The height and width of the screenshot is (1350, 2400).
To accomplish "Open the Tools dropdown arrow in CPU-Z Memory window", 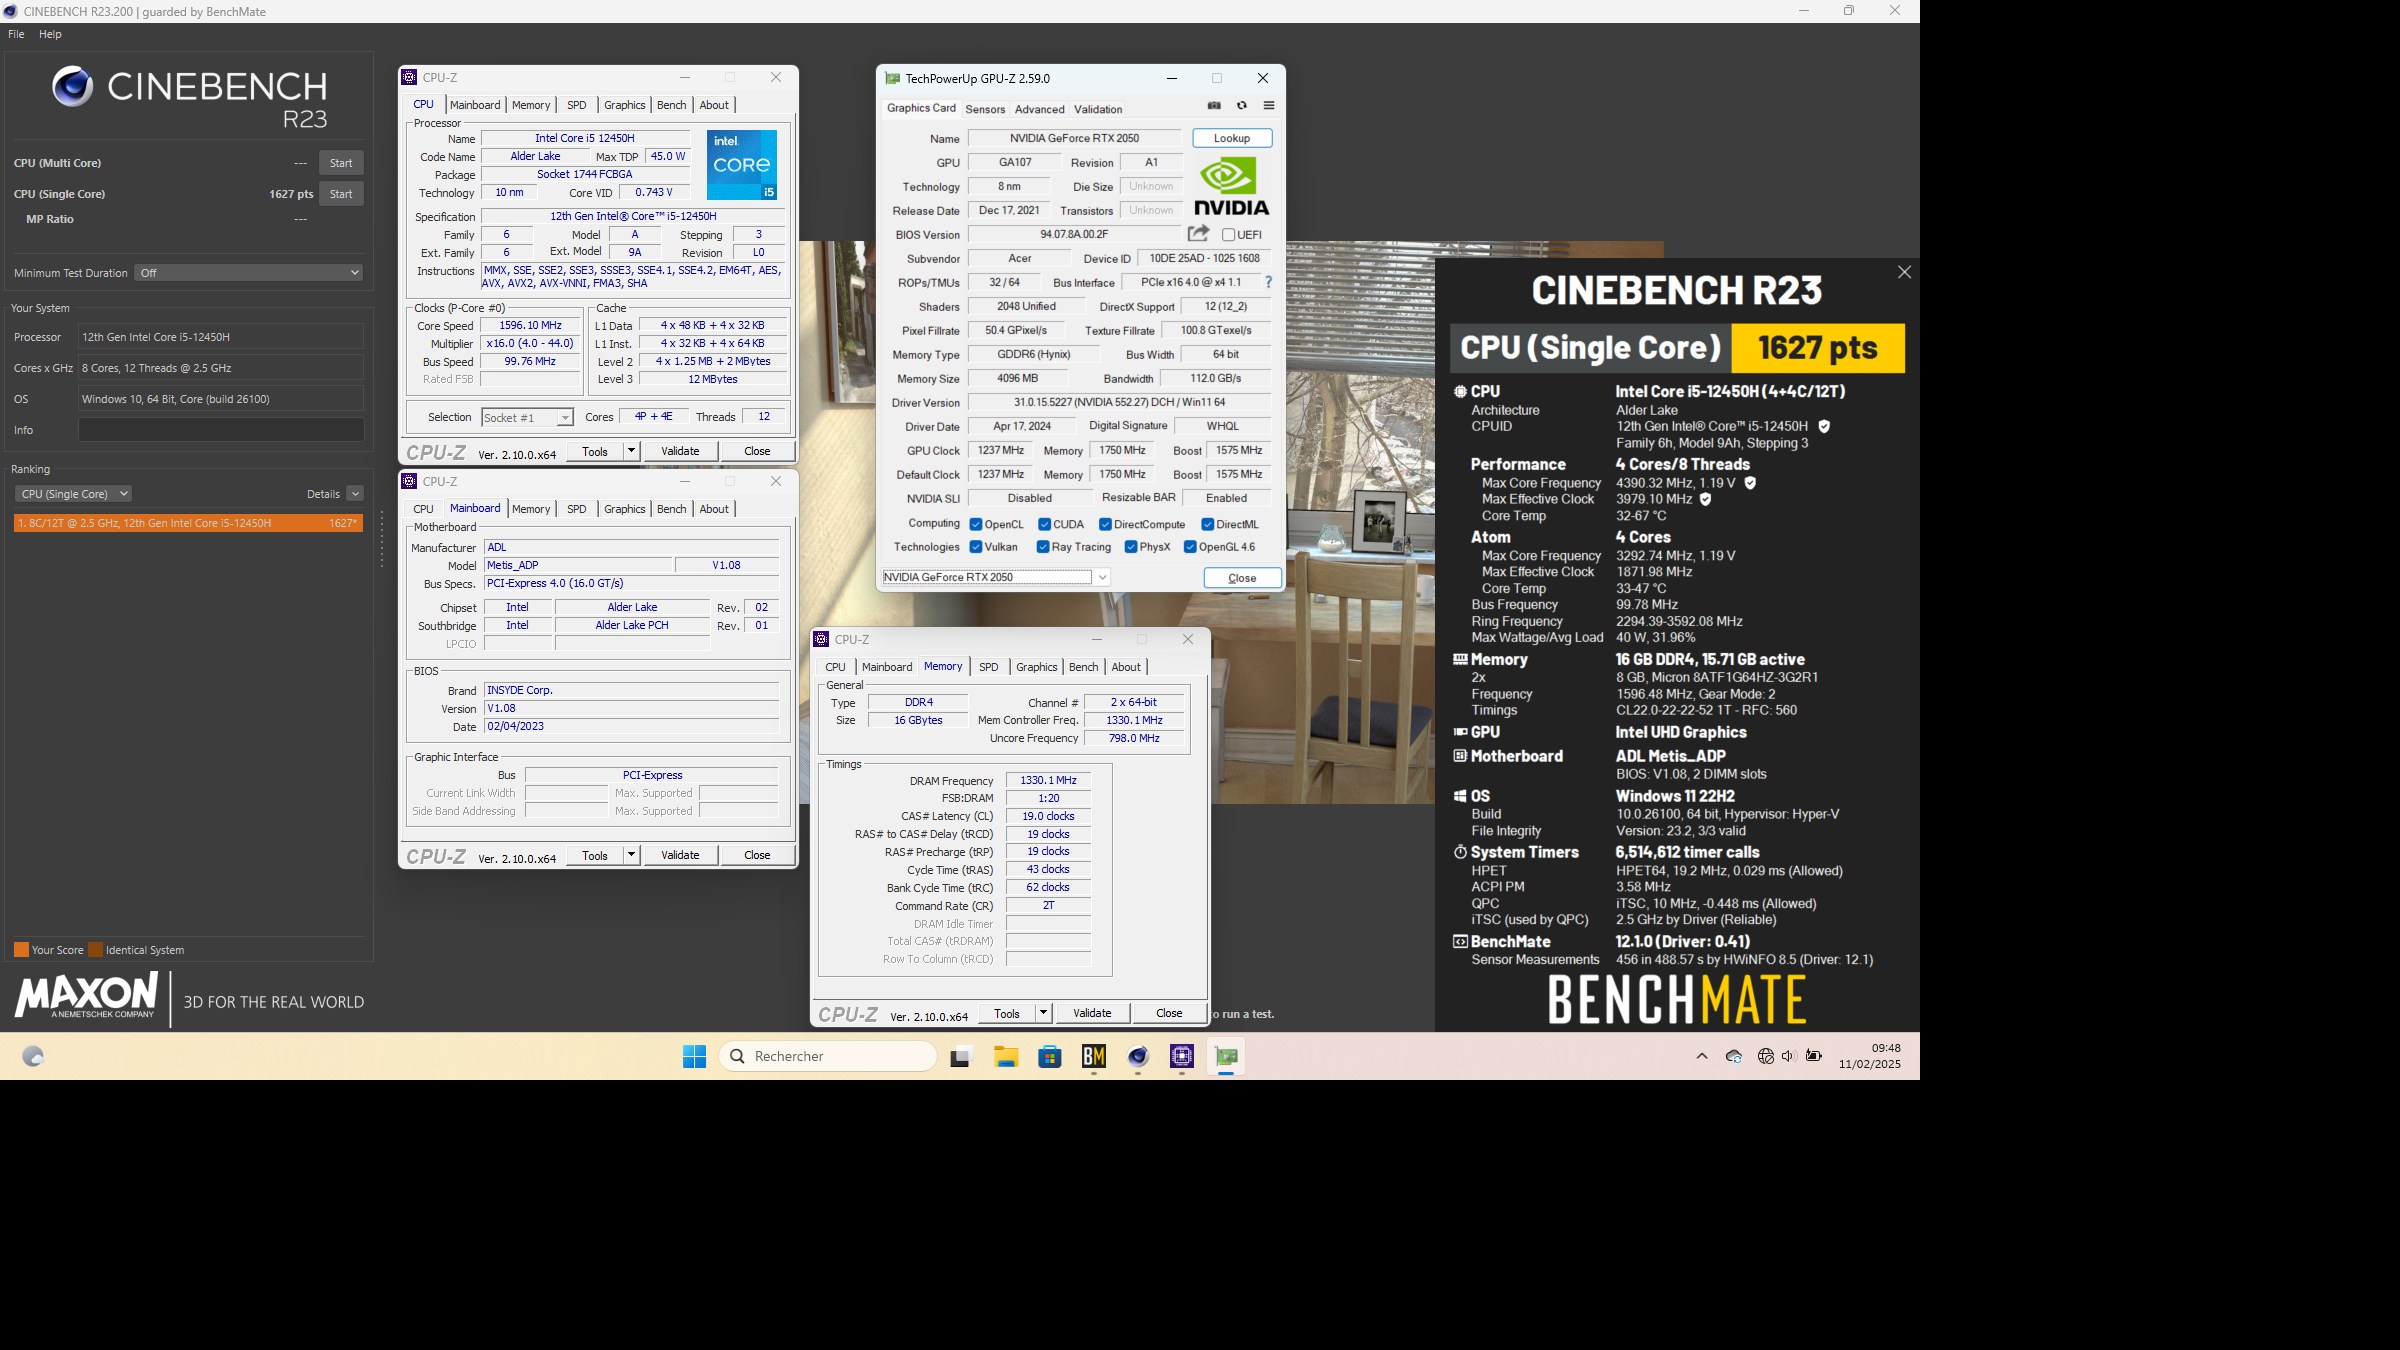I will point(1043,1013).
